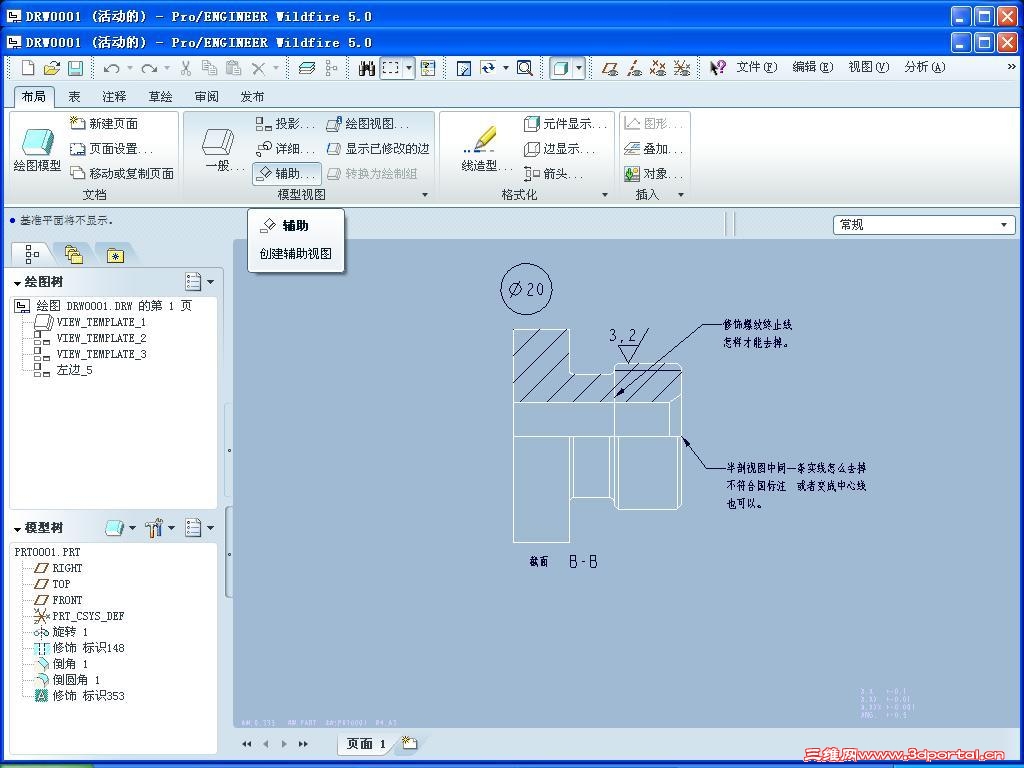Expand the toolbar overflow chevron
The width and height of the screenshot is (1024, 768).
click(x=1012, y=67)
